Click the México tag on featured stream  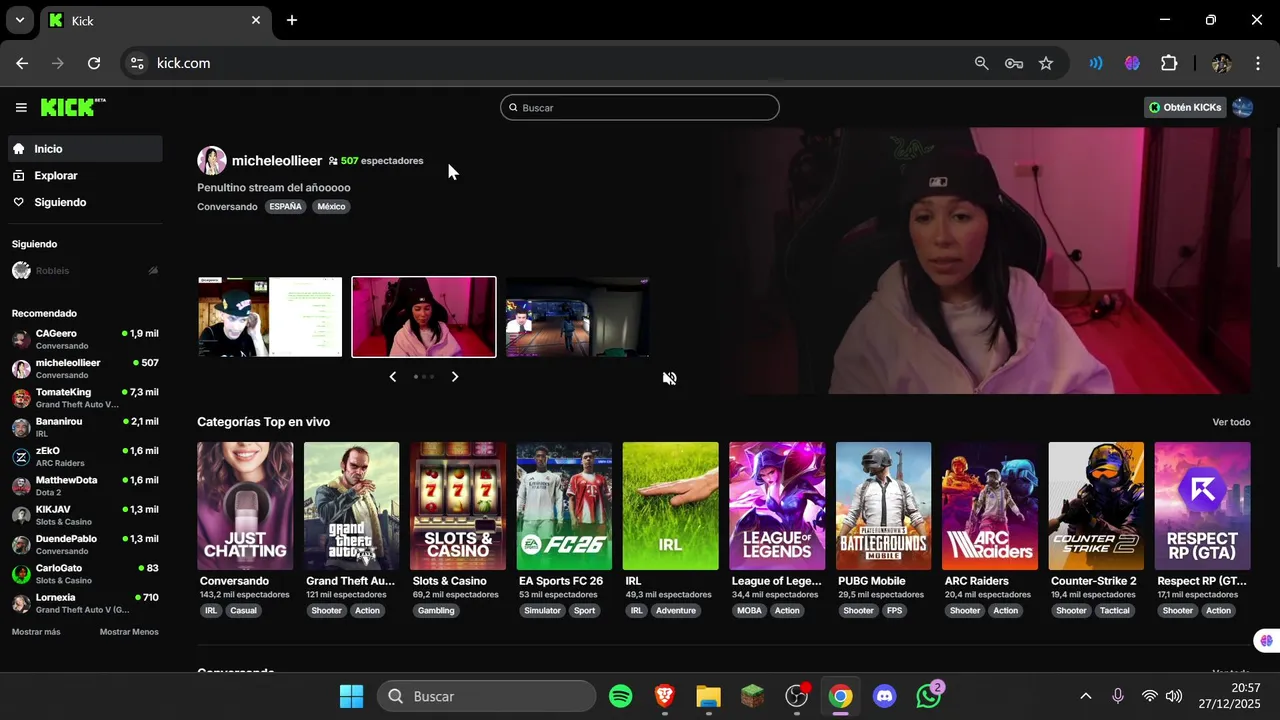pyautogui.click(x=331, y=207)
